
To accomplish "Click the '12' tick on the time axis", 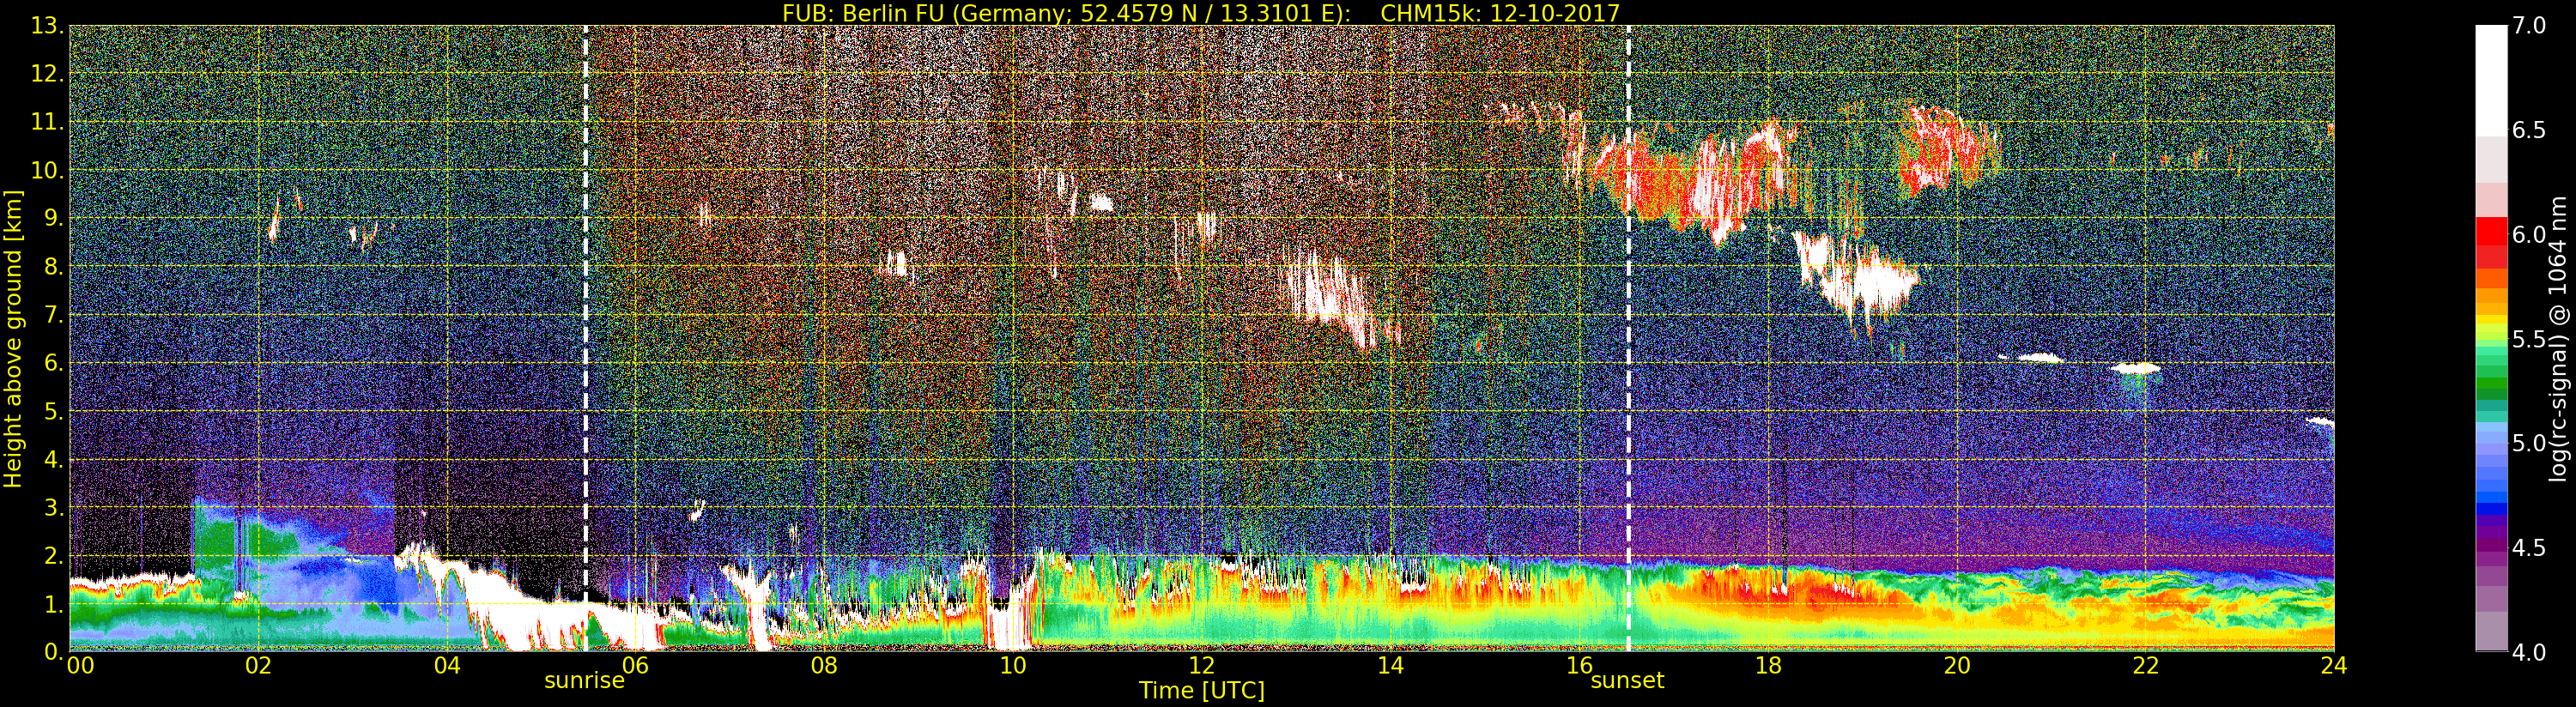I will [1202, 665].
